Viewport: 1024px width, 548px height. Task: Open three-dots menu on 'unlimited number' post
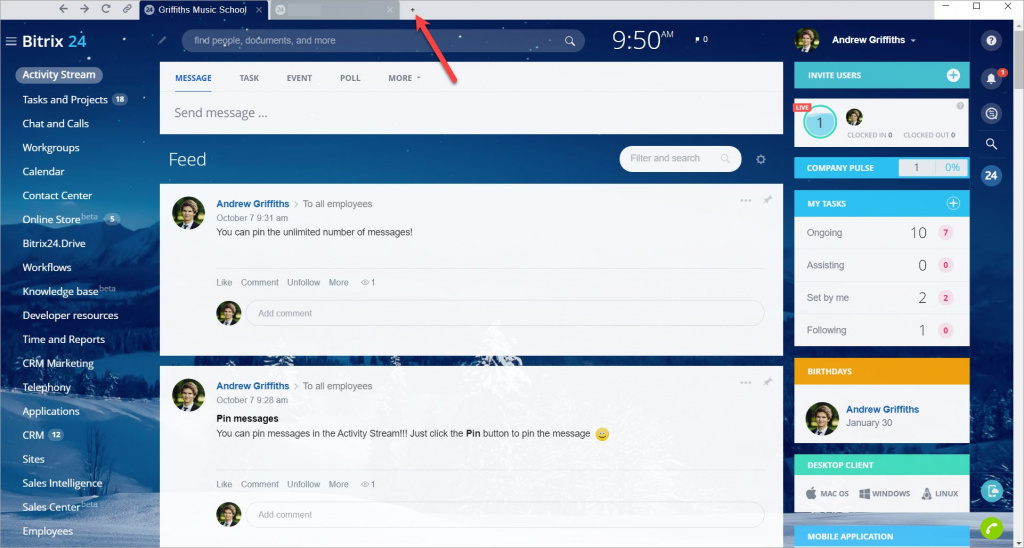point(746,201)
